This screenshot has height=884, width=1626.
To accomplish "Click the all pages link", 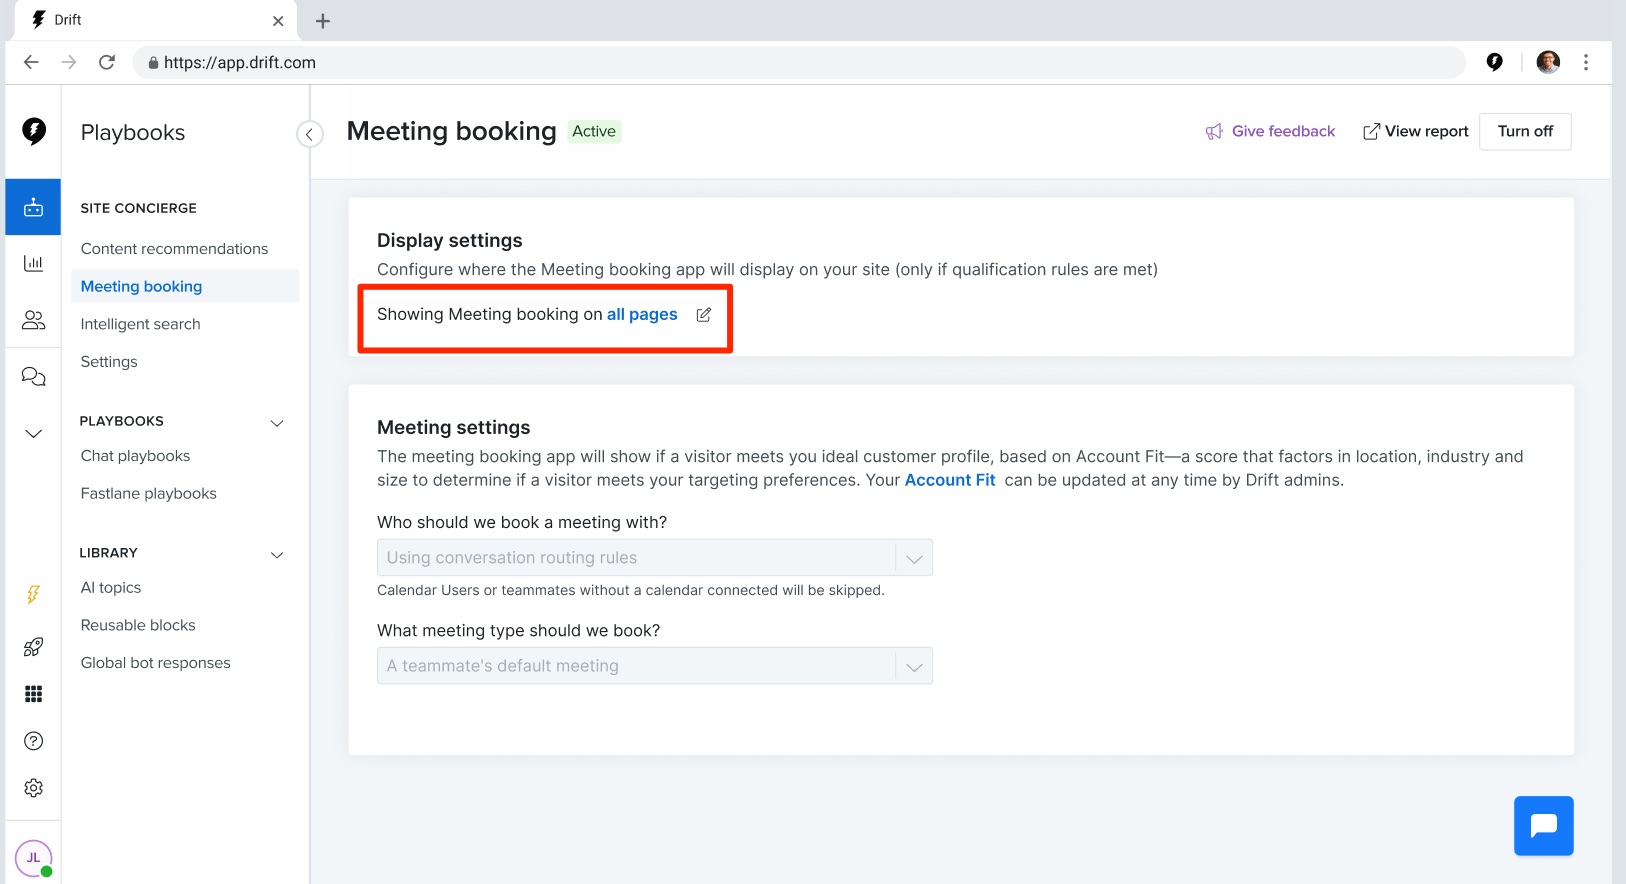I will click(x=642, y=314).
